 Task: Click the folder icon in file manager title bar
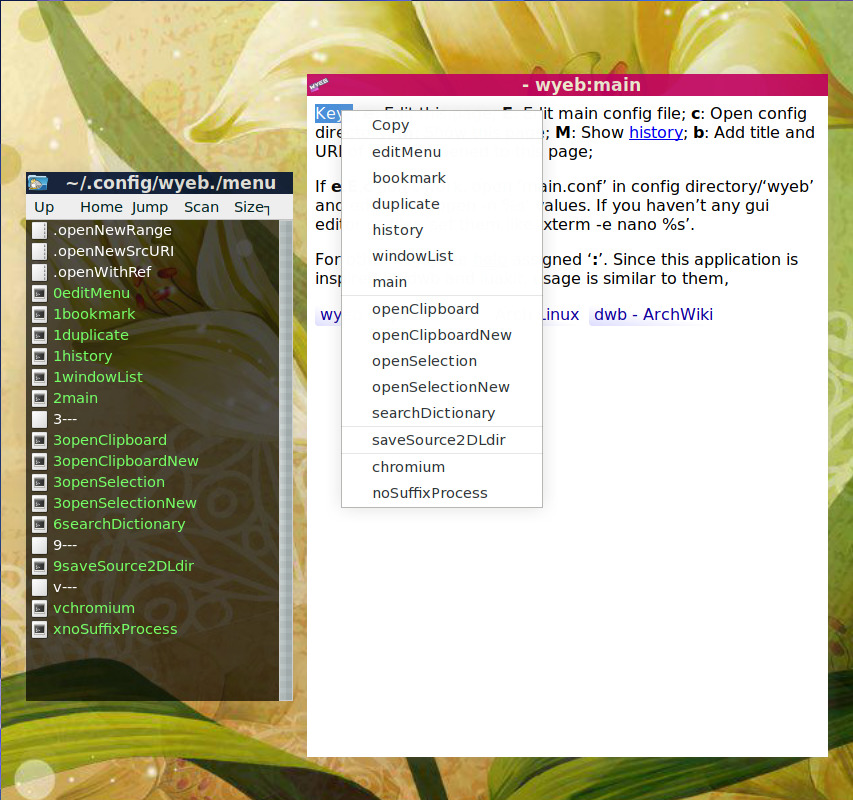click(38, 182)
